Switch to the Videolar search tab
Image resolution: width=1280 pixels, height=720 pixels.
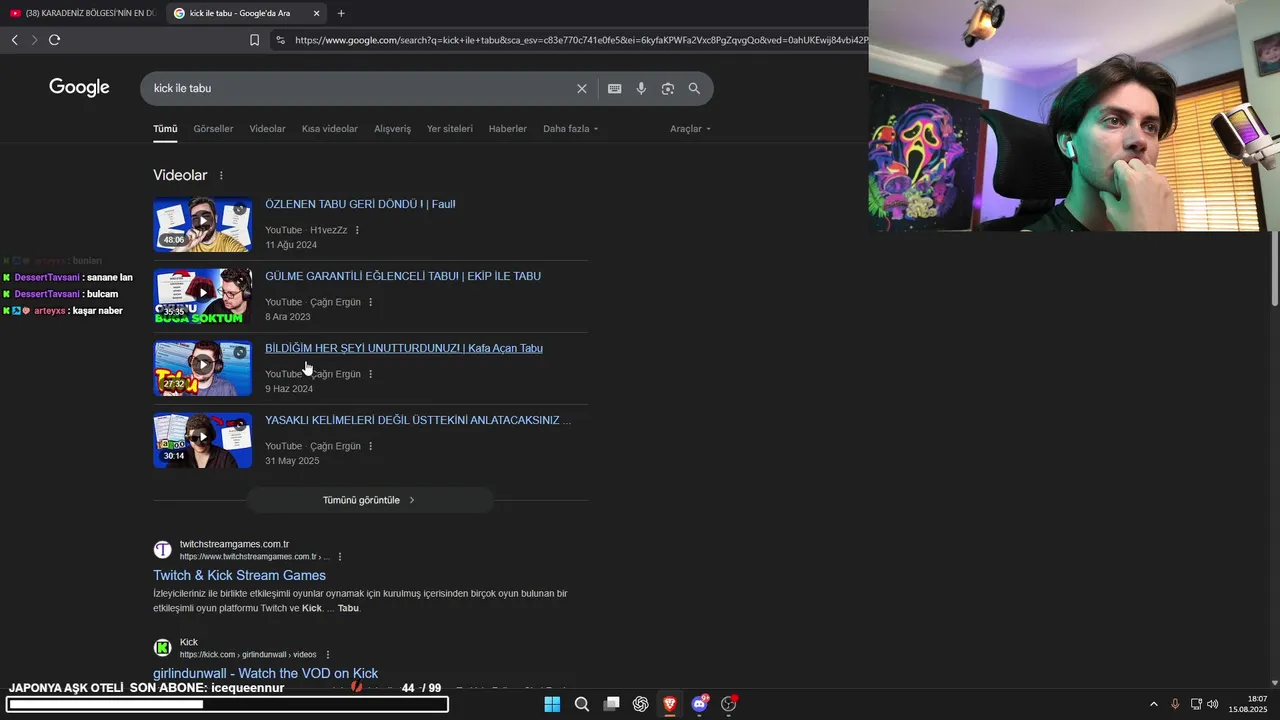[x=267, y=129]
